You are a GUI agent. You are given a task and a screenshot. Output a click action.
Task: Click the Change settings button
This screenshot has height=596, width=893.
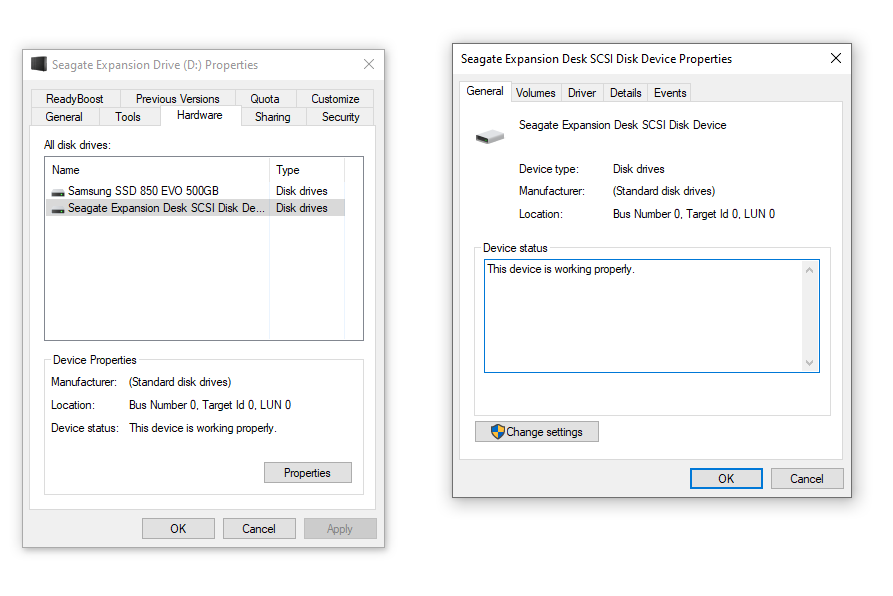click(536, 431)
